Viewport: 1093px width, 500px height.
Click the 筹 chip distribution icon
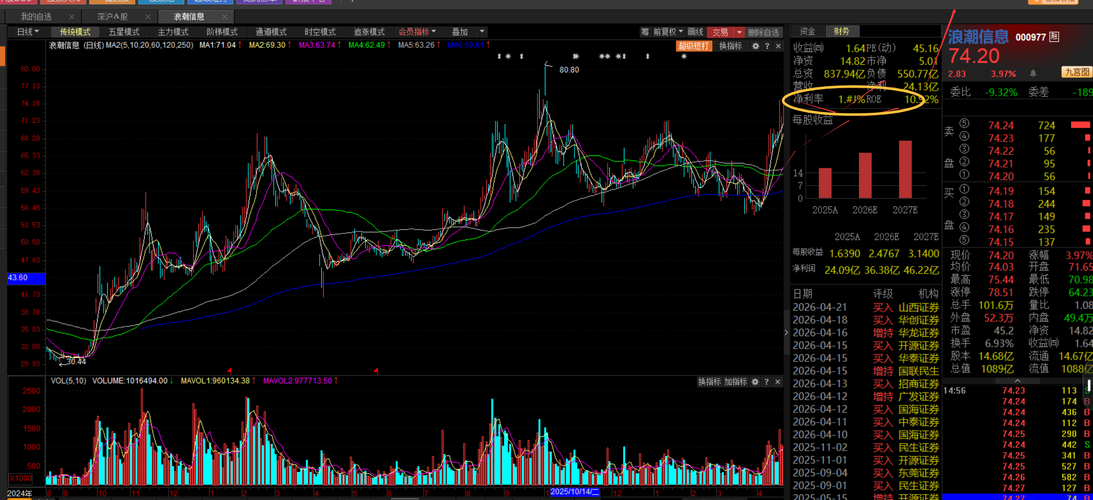point(645,32)
